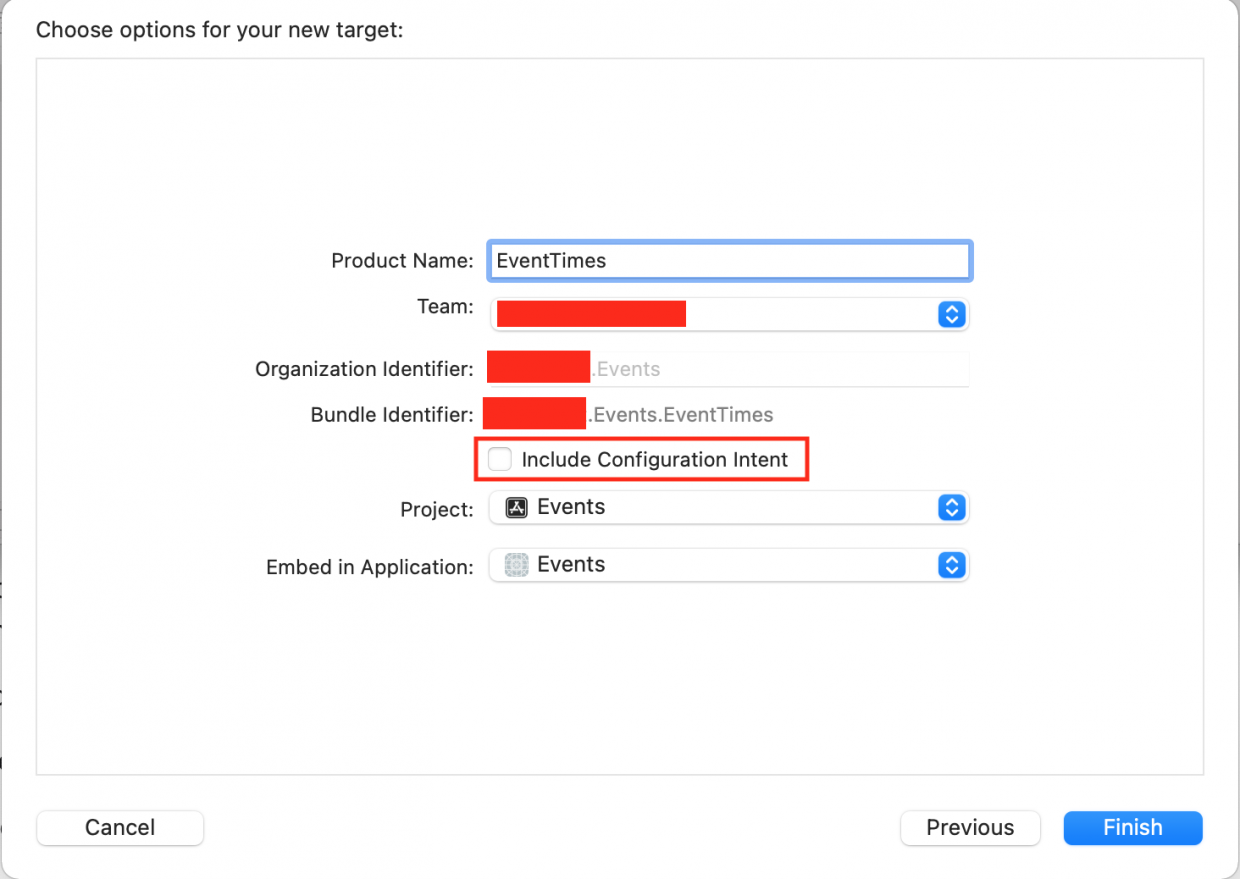1240x879 pixels.
Task: Focus the Product Name text field
Action: pos(728,261)
